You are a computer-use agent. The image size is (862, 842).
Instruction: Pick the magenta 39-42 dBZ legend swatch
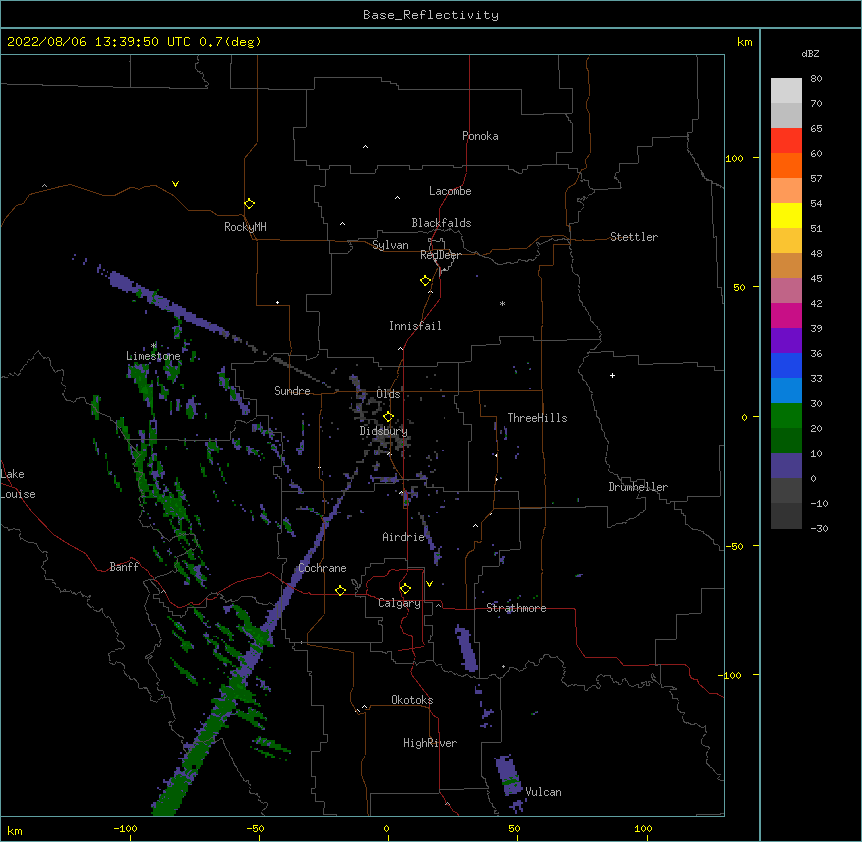tap(786, 315)
